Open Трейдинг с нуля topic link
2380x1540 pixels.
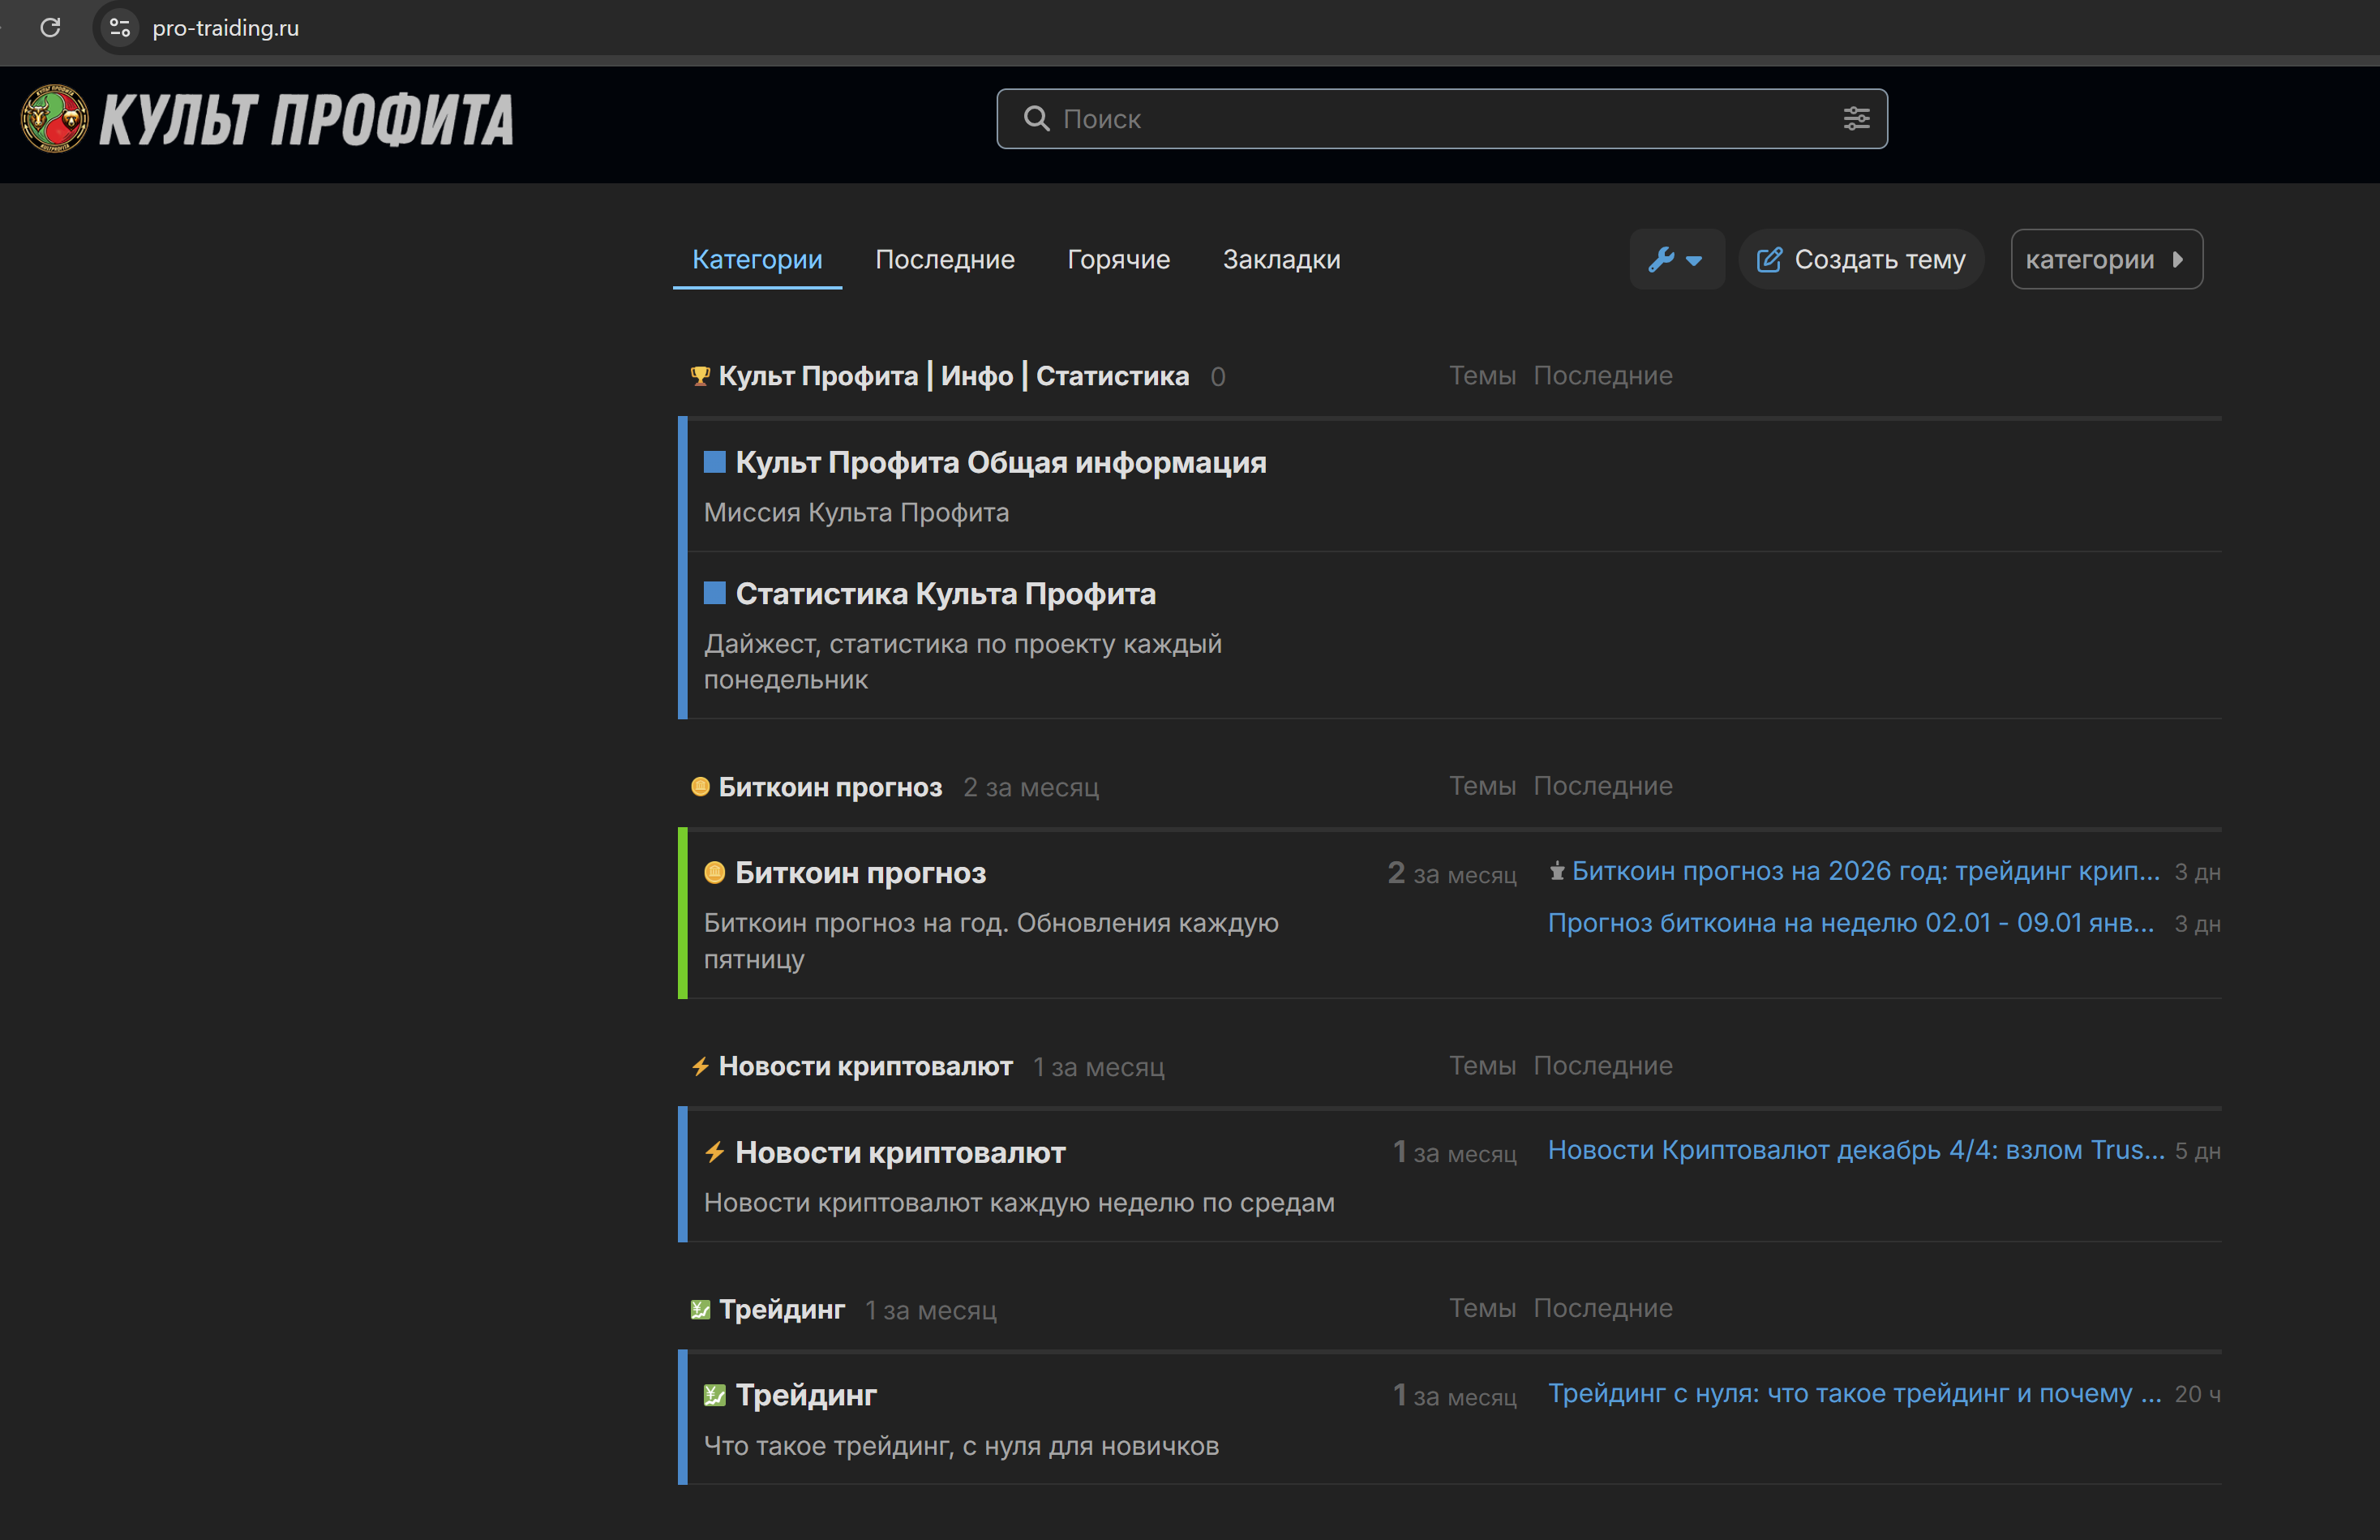[x=1854, y=1394]
